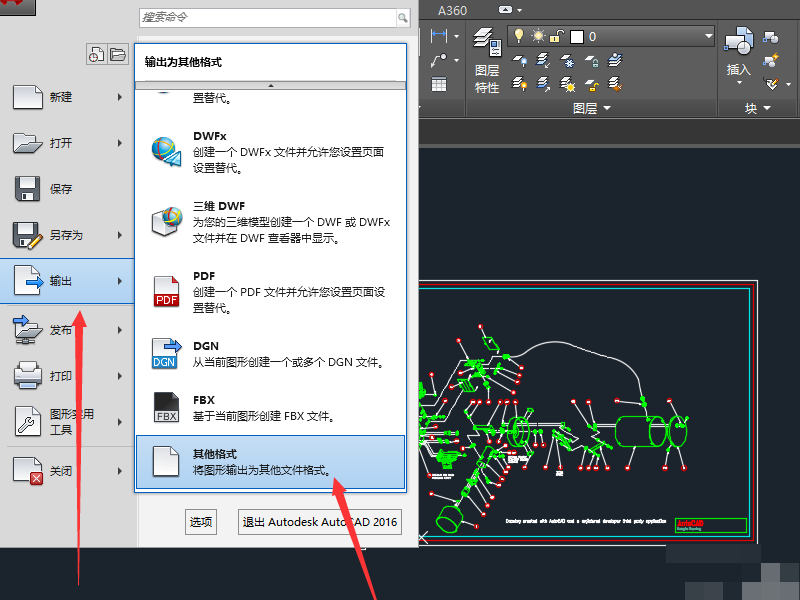Open the ribbon minimize options arrow
The image size is (800, 600).
(x=520, y=10)
